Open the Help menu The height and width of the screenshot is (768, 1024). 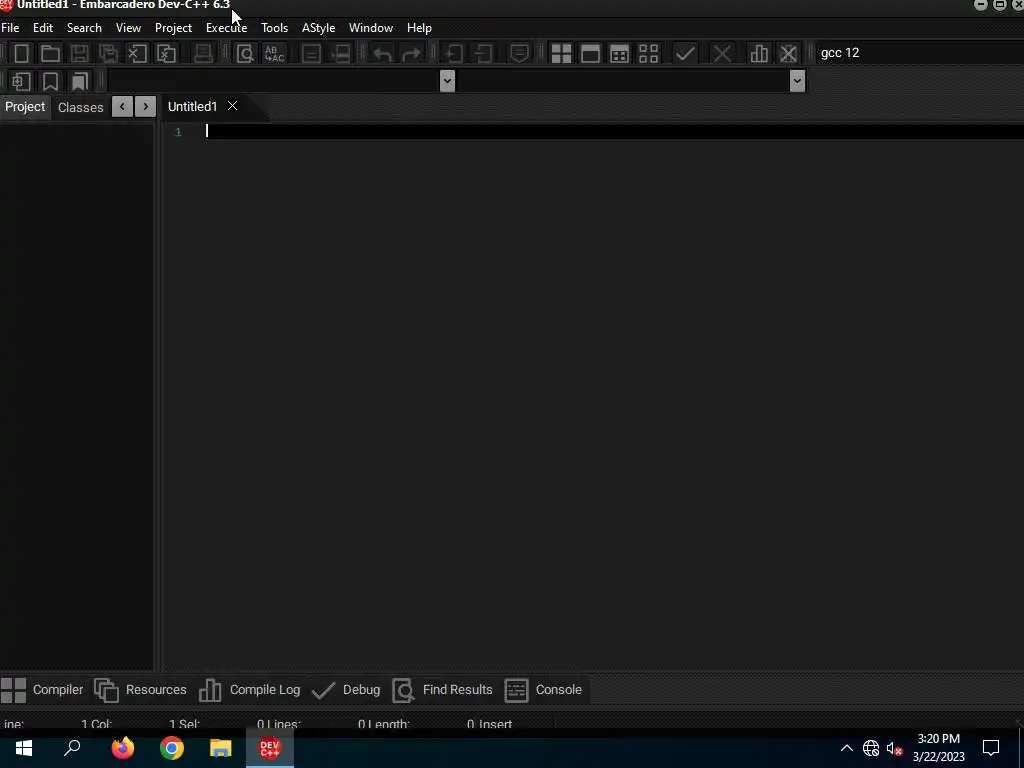419,27
